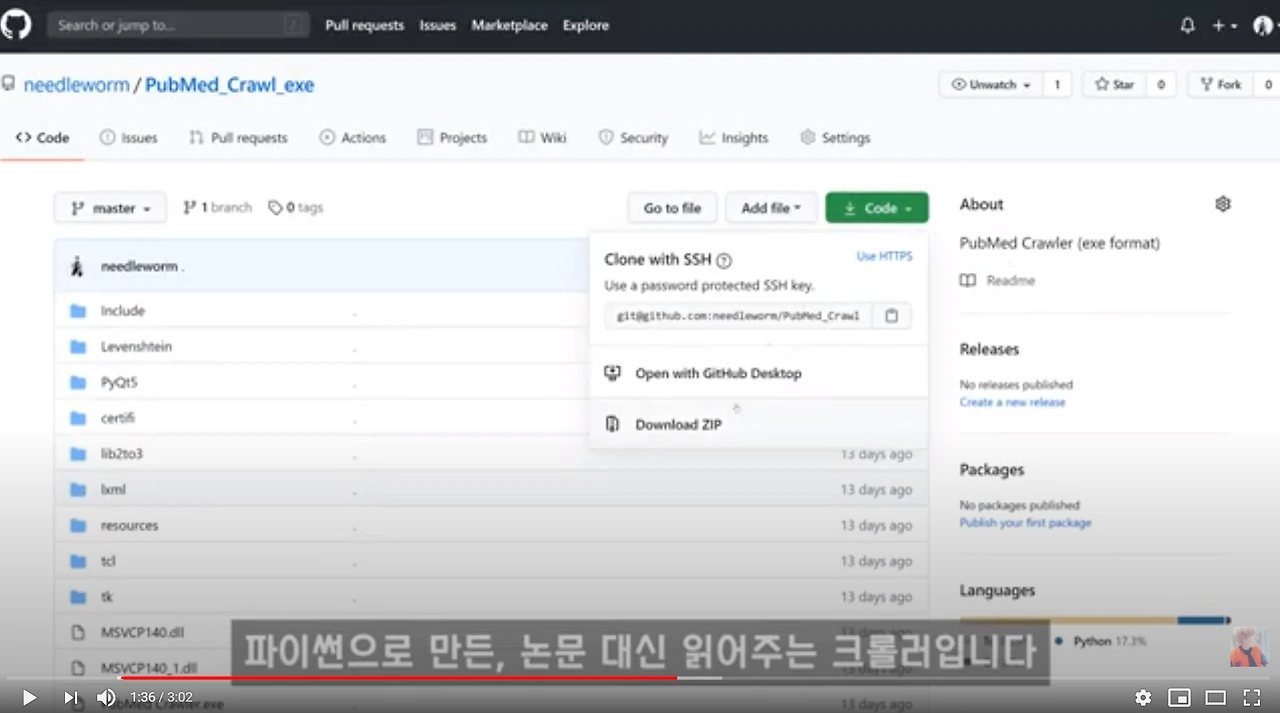The width and height of the screenshot is (1280, 713).
Task: Open the About settings gear icon
Action: [1222, 204]
